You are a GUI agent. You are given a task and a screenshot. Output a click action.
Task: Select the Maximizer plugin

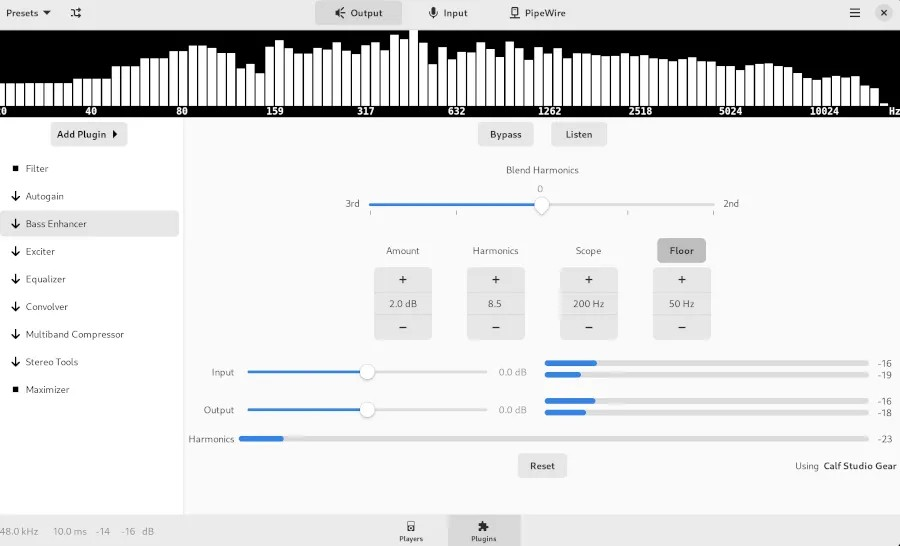[90, 389]
